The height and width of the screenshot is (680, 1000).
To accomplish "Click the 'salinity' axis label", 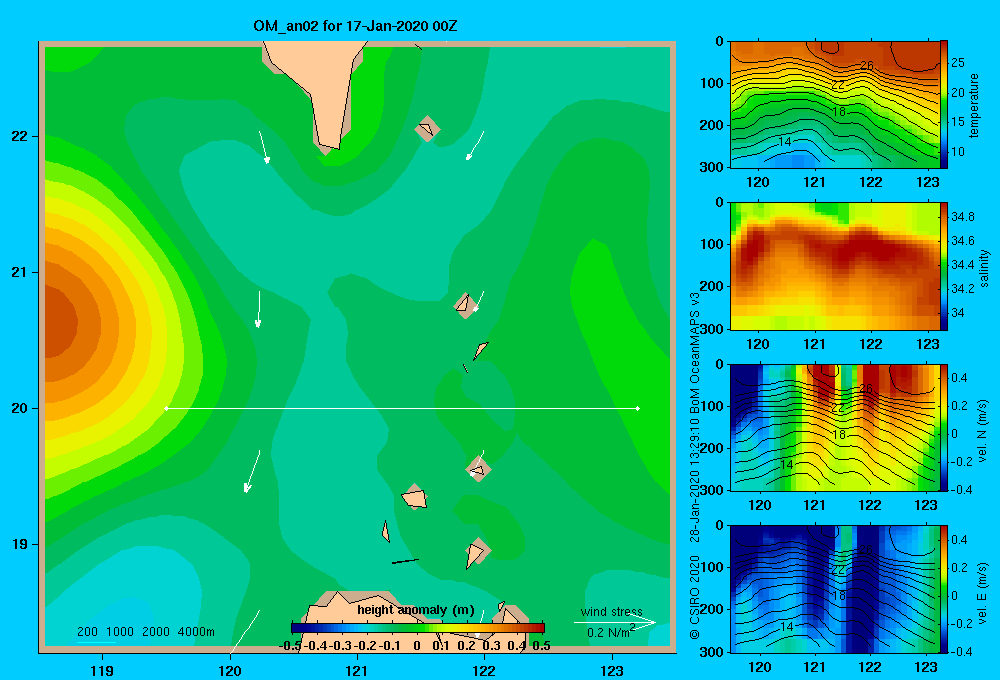I will point(984,267).
